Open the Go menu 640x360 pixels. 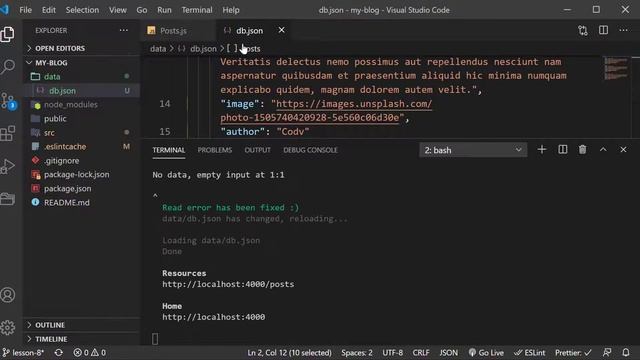142,10
